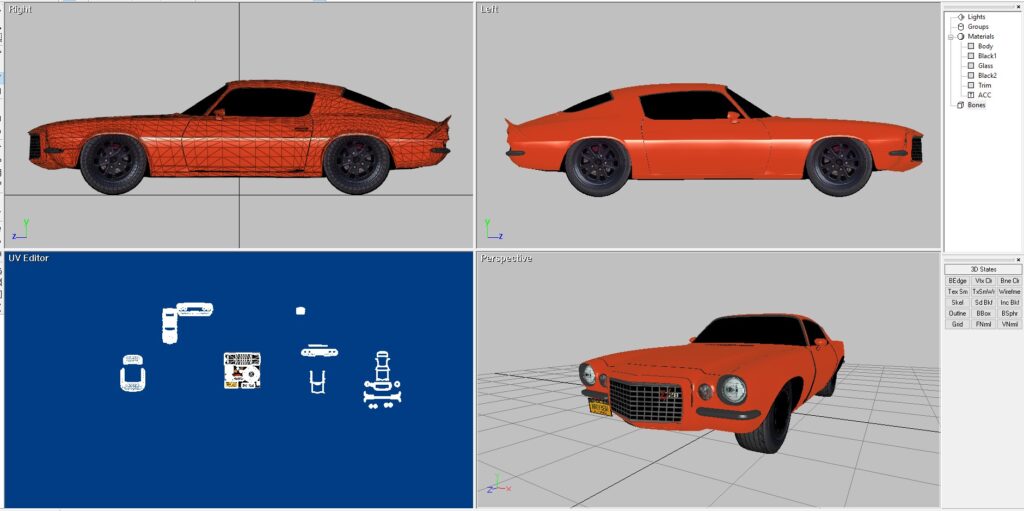Toggle the Bne Clr display state
This screenshot has height=511, width=1024.
pos(1010,280)
